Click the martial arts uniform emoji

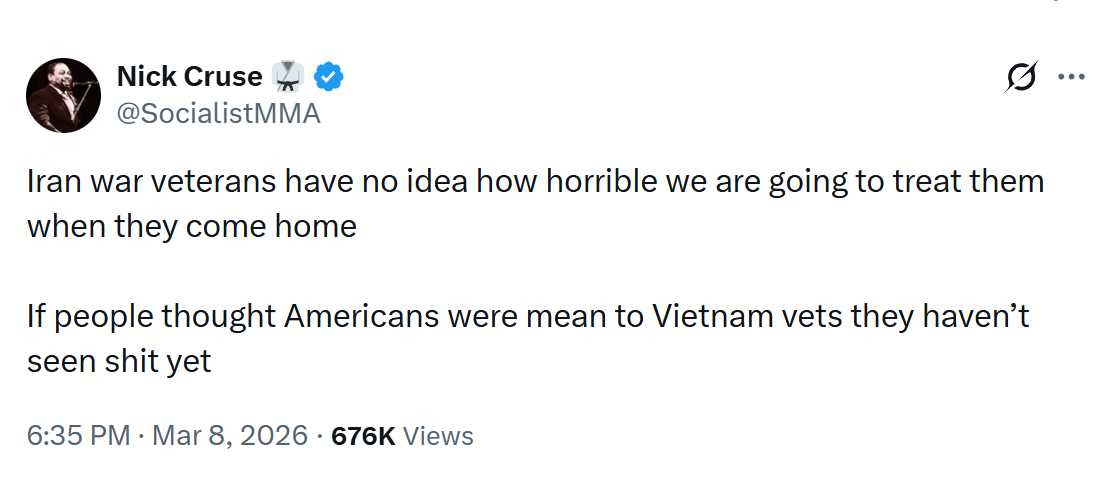click(x=290, y=76)
